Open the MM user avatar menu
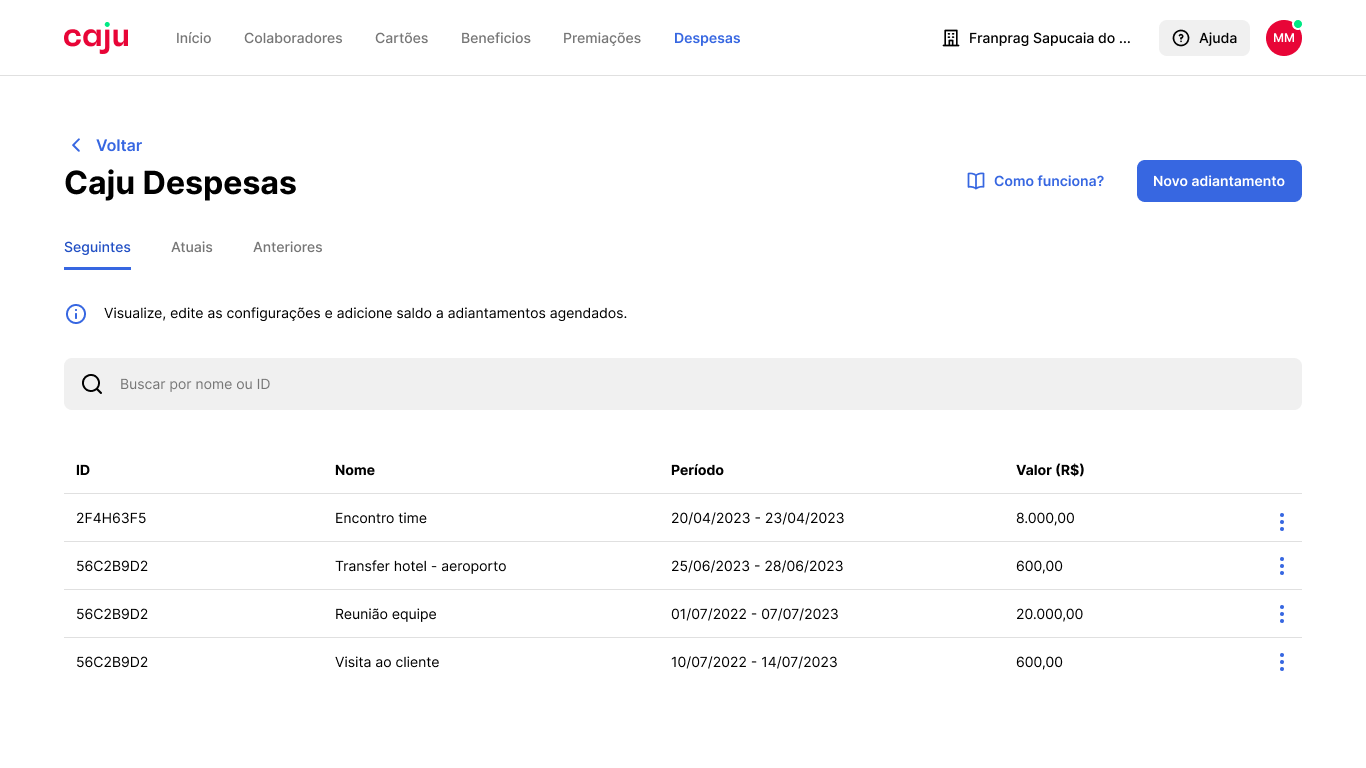The width and height of the screenshot is (1366, 768). click(1284, 38)
